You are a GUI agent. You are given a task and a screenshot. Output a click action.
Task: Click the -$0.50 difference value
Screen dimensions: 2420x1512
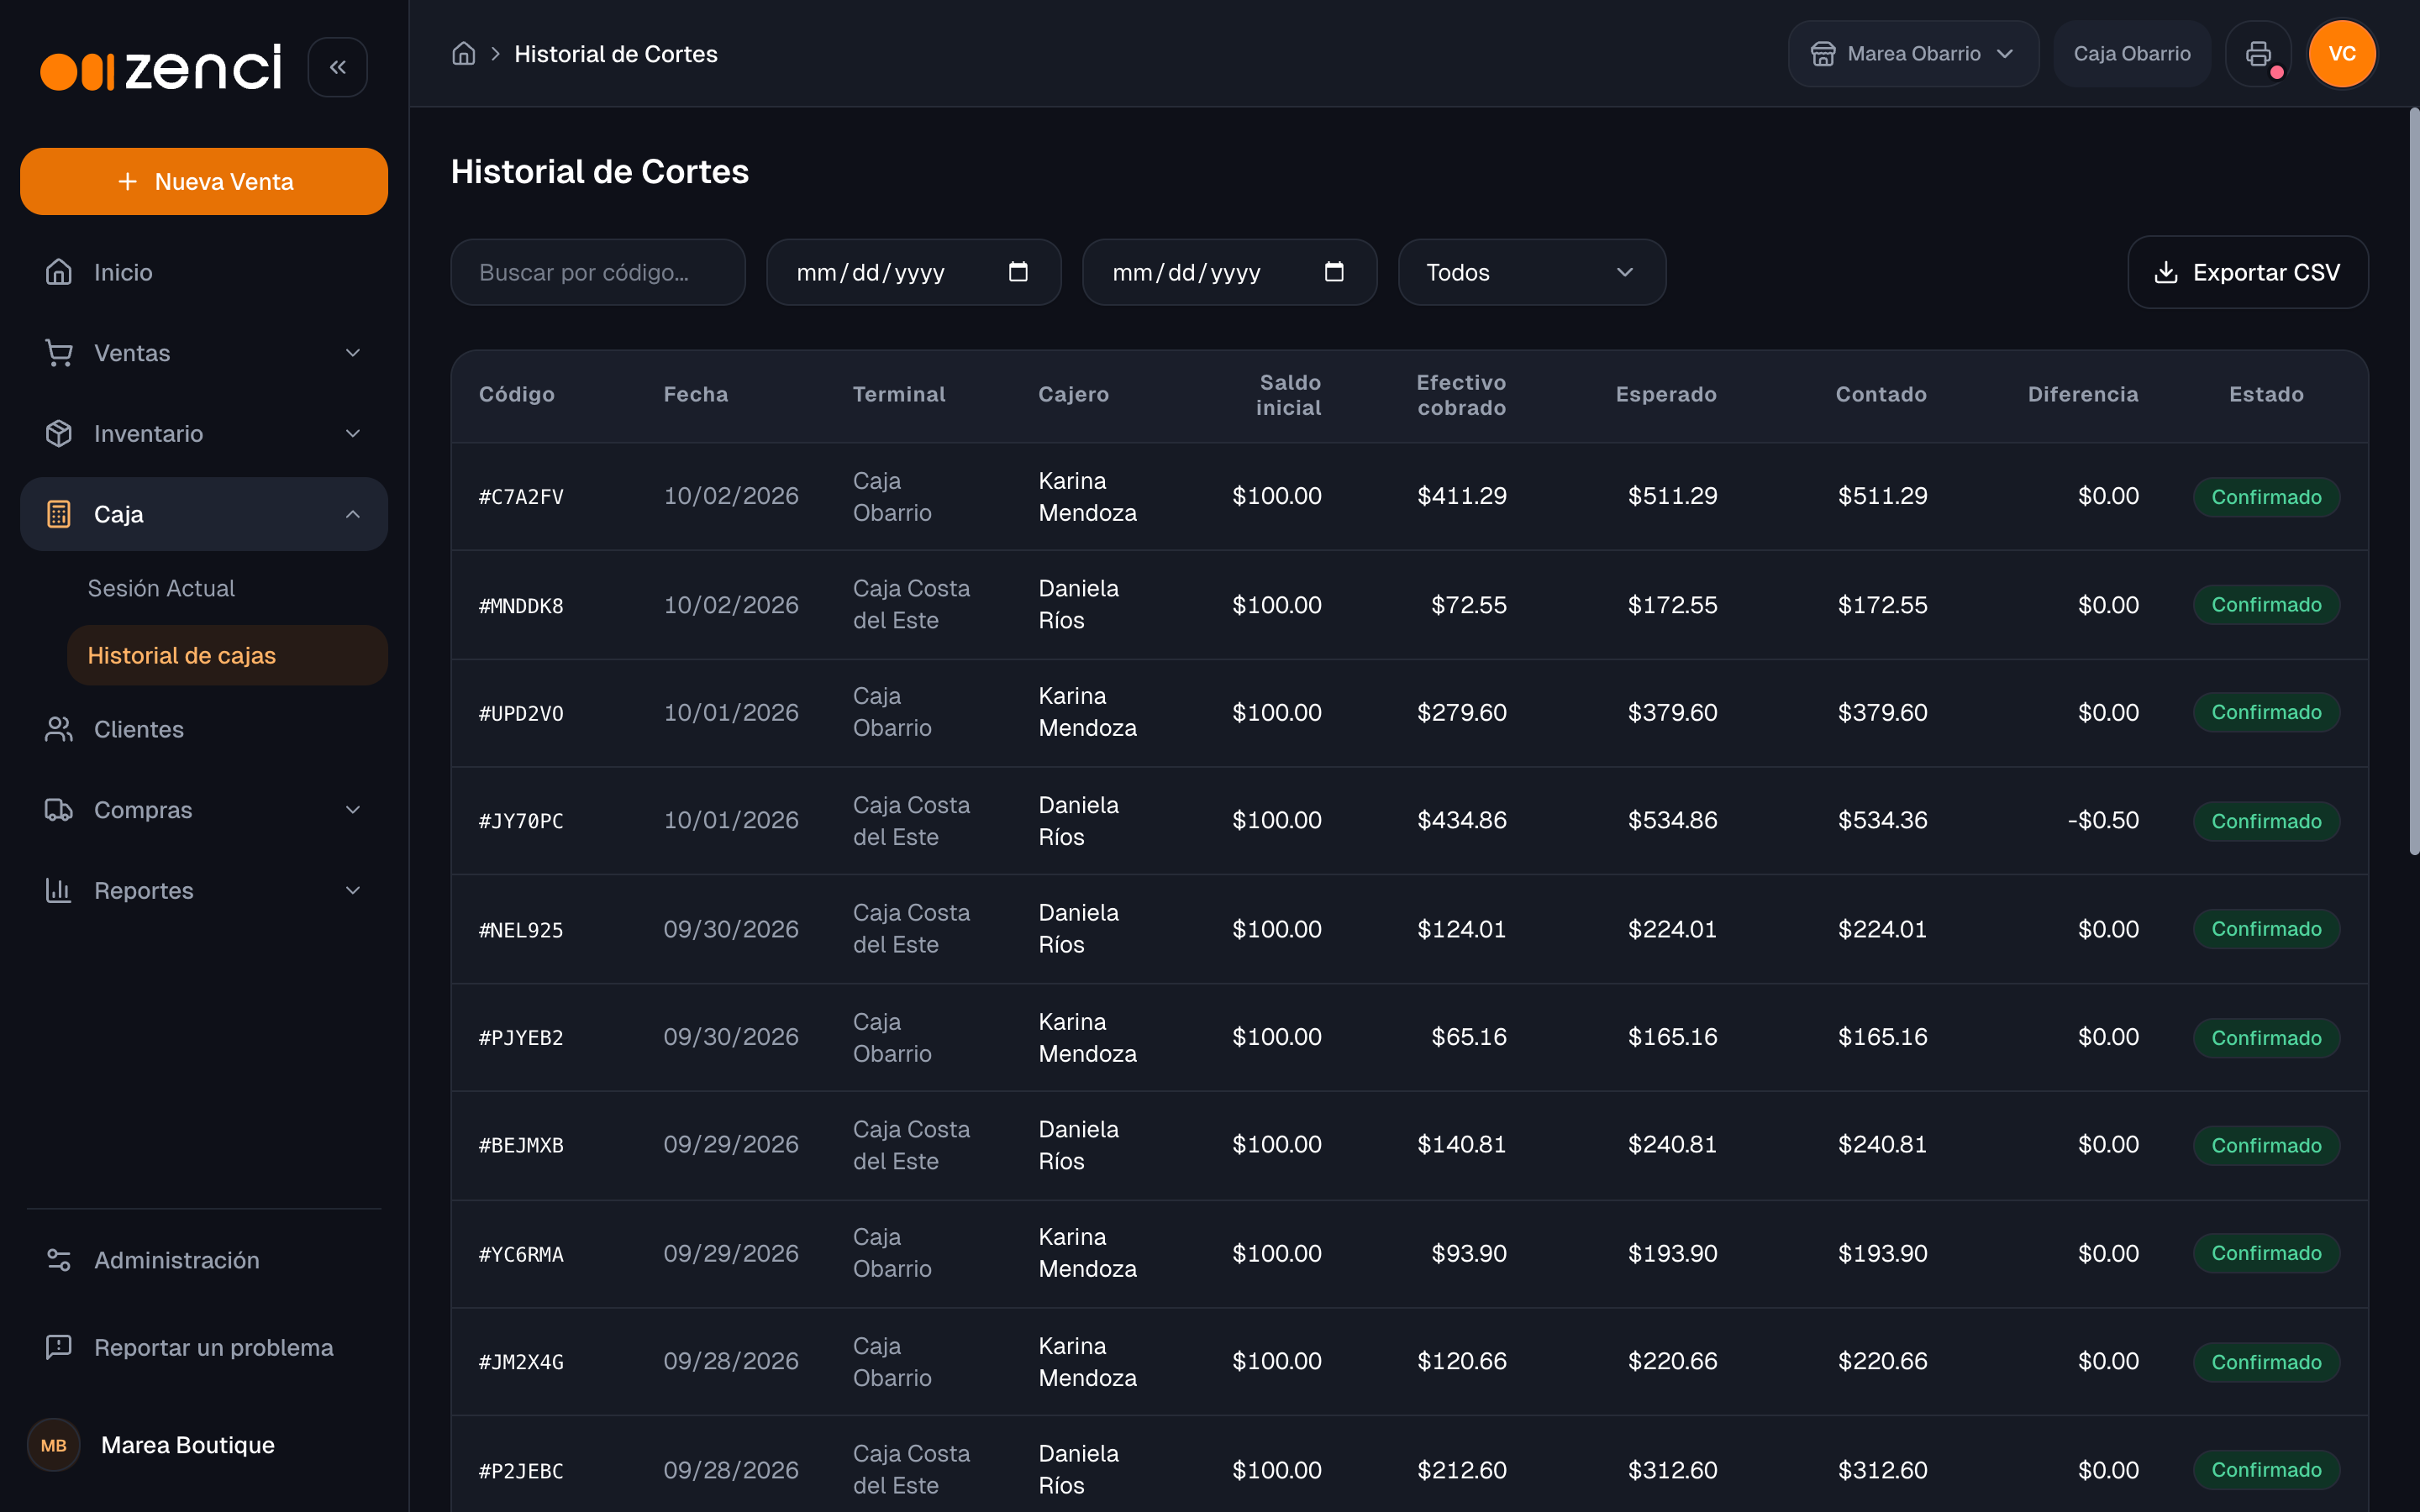tap(2102, 821)
